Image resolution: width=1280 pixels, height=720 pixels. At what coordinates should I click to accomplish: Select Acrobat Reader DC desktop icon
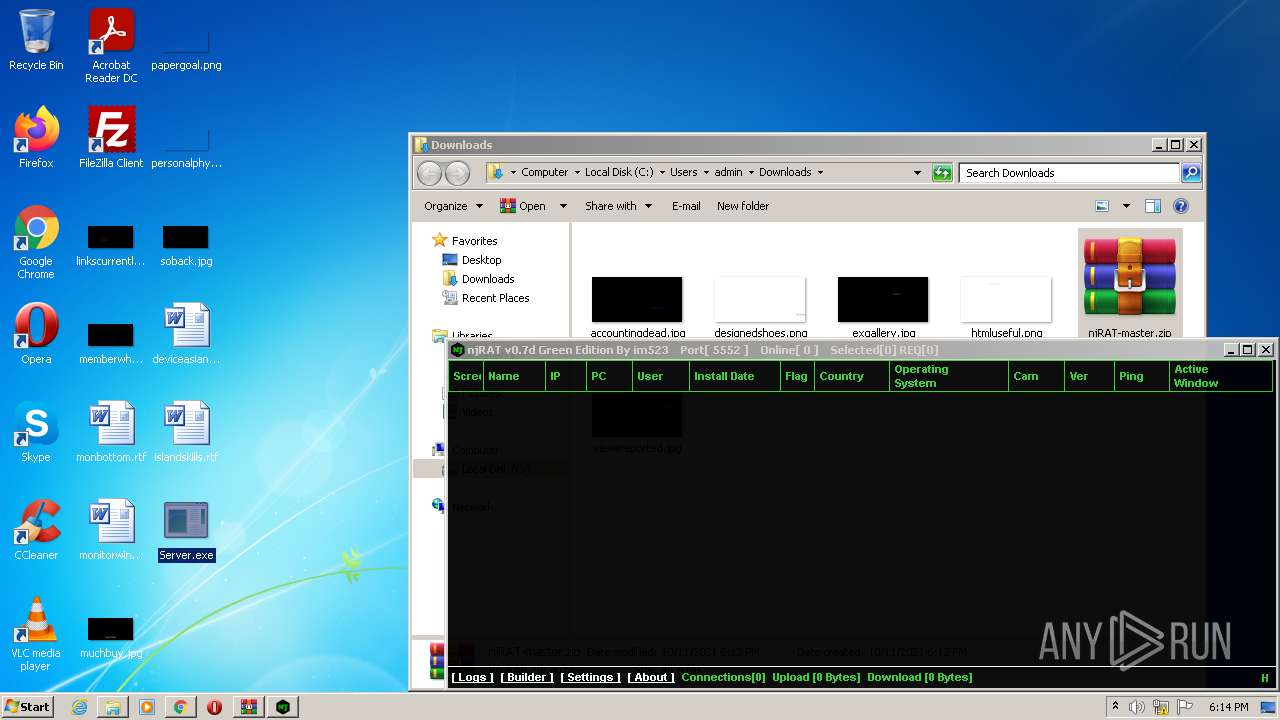pos(111,45)
